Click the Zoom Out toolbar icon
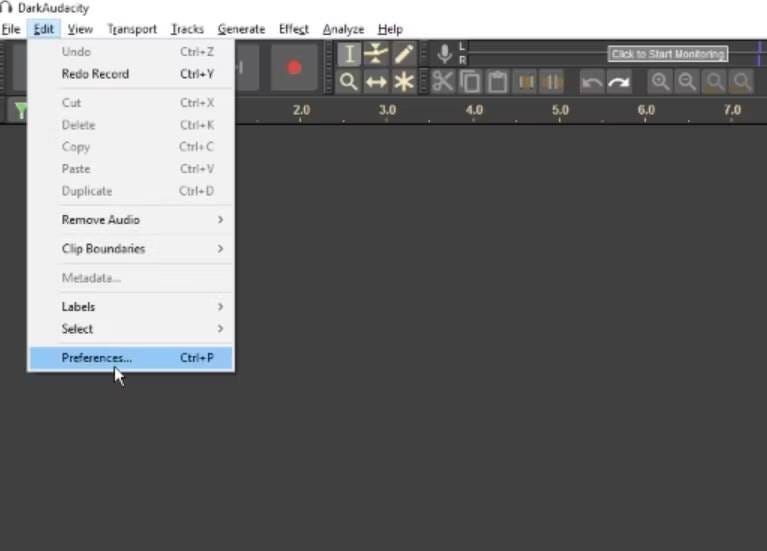The image size is (767, 551). [687, 82]
